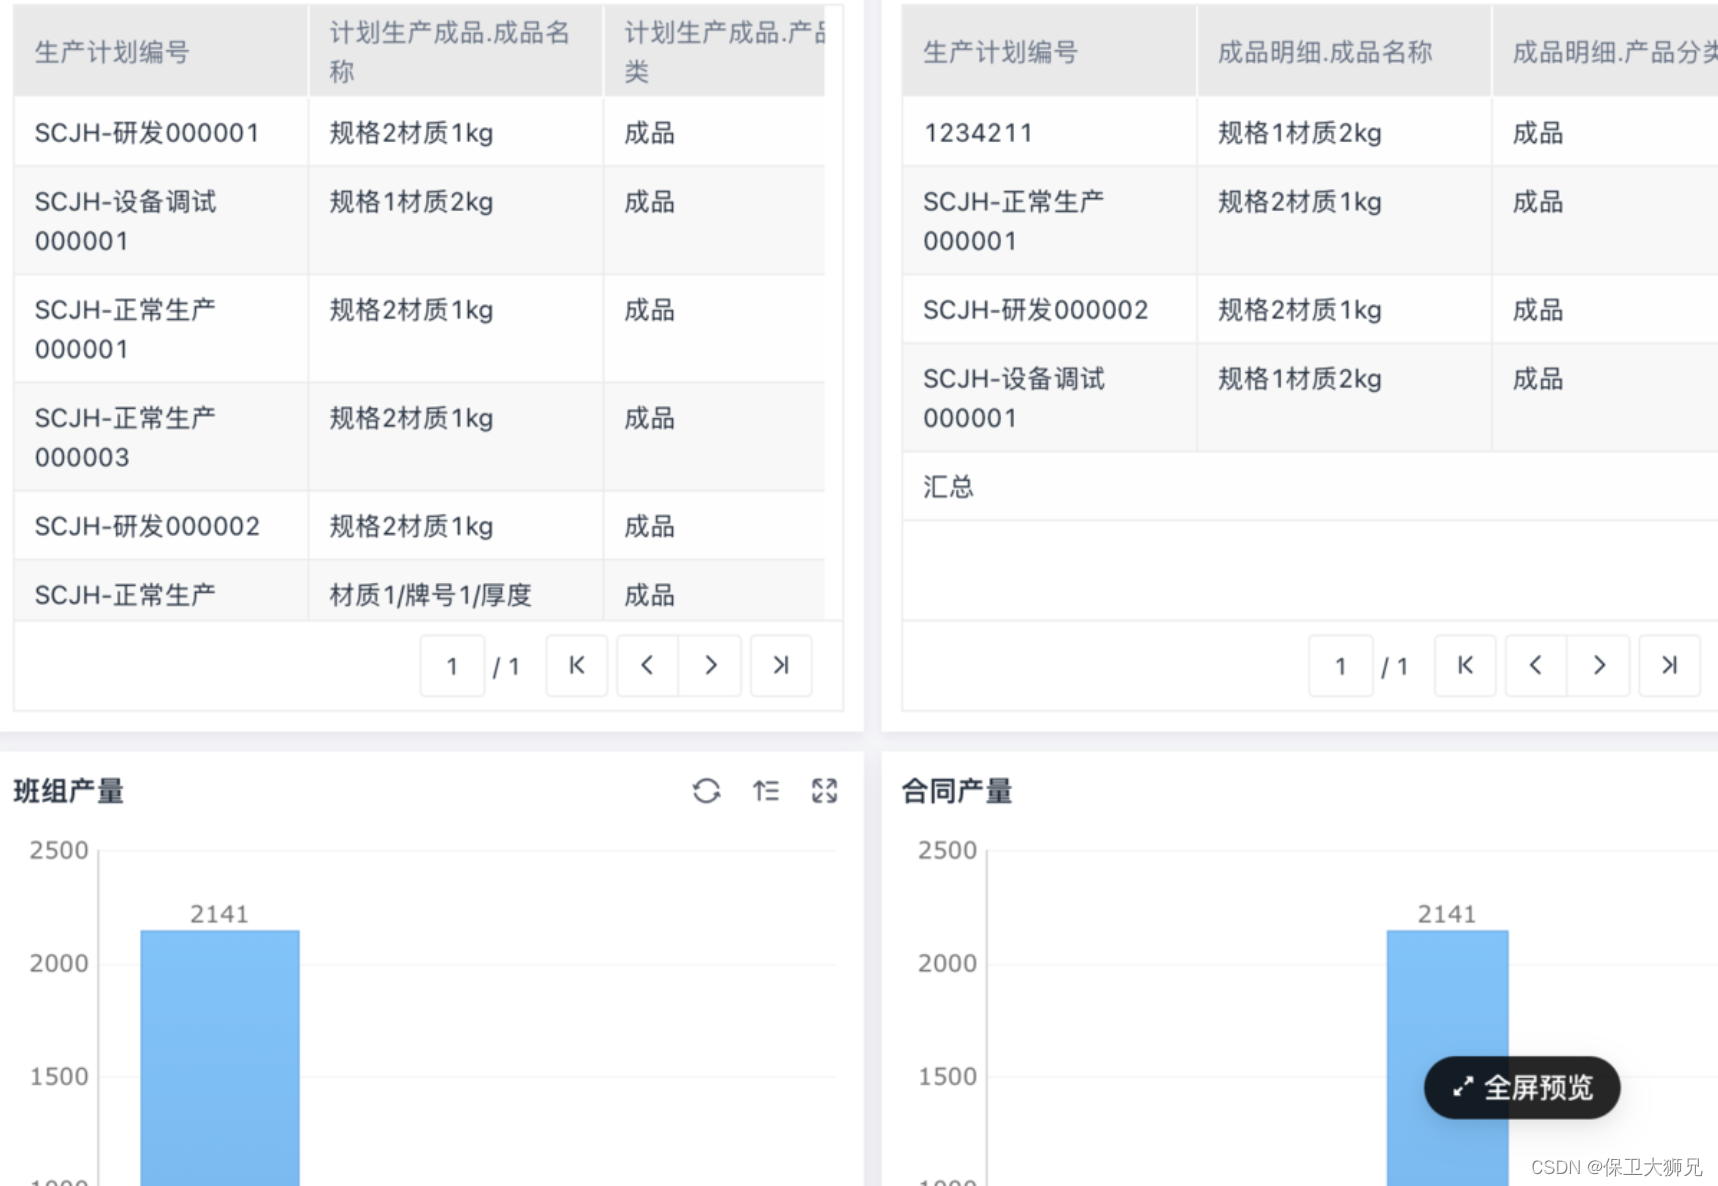Click the 2141 bar in 班组产量 chart
This screenshot has height=1186, width=1718.
coord(220,1050)
